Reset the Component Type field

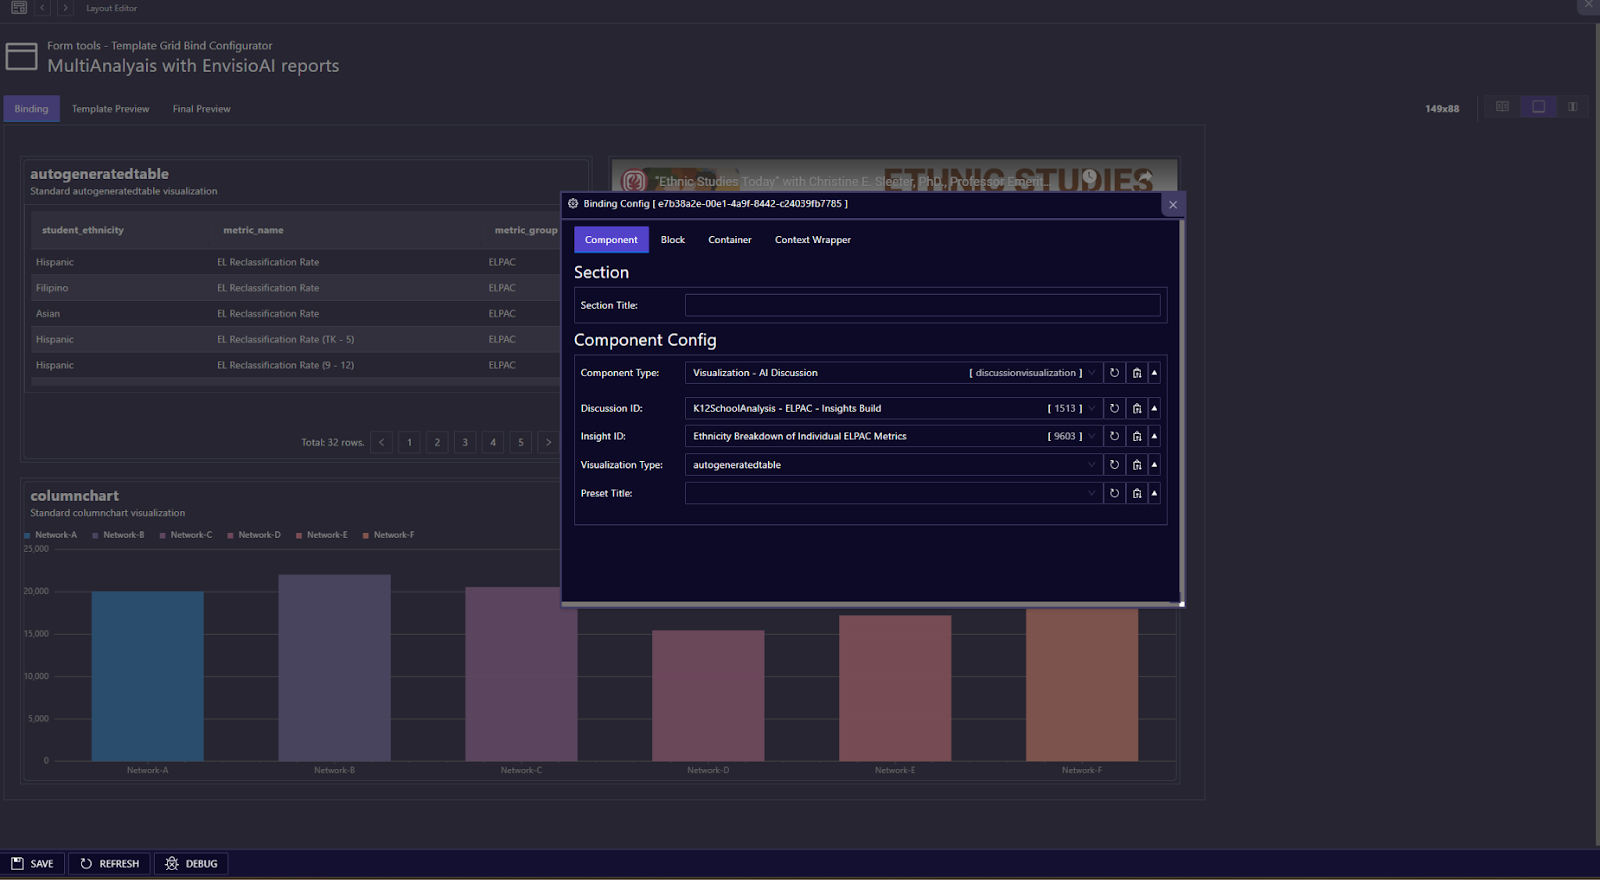(x=1114, y=373)
